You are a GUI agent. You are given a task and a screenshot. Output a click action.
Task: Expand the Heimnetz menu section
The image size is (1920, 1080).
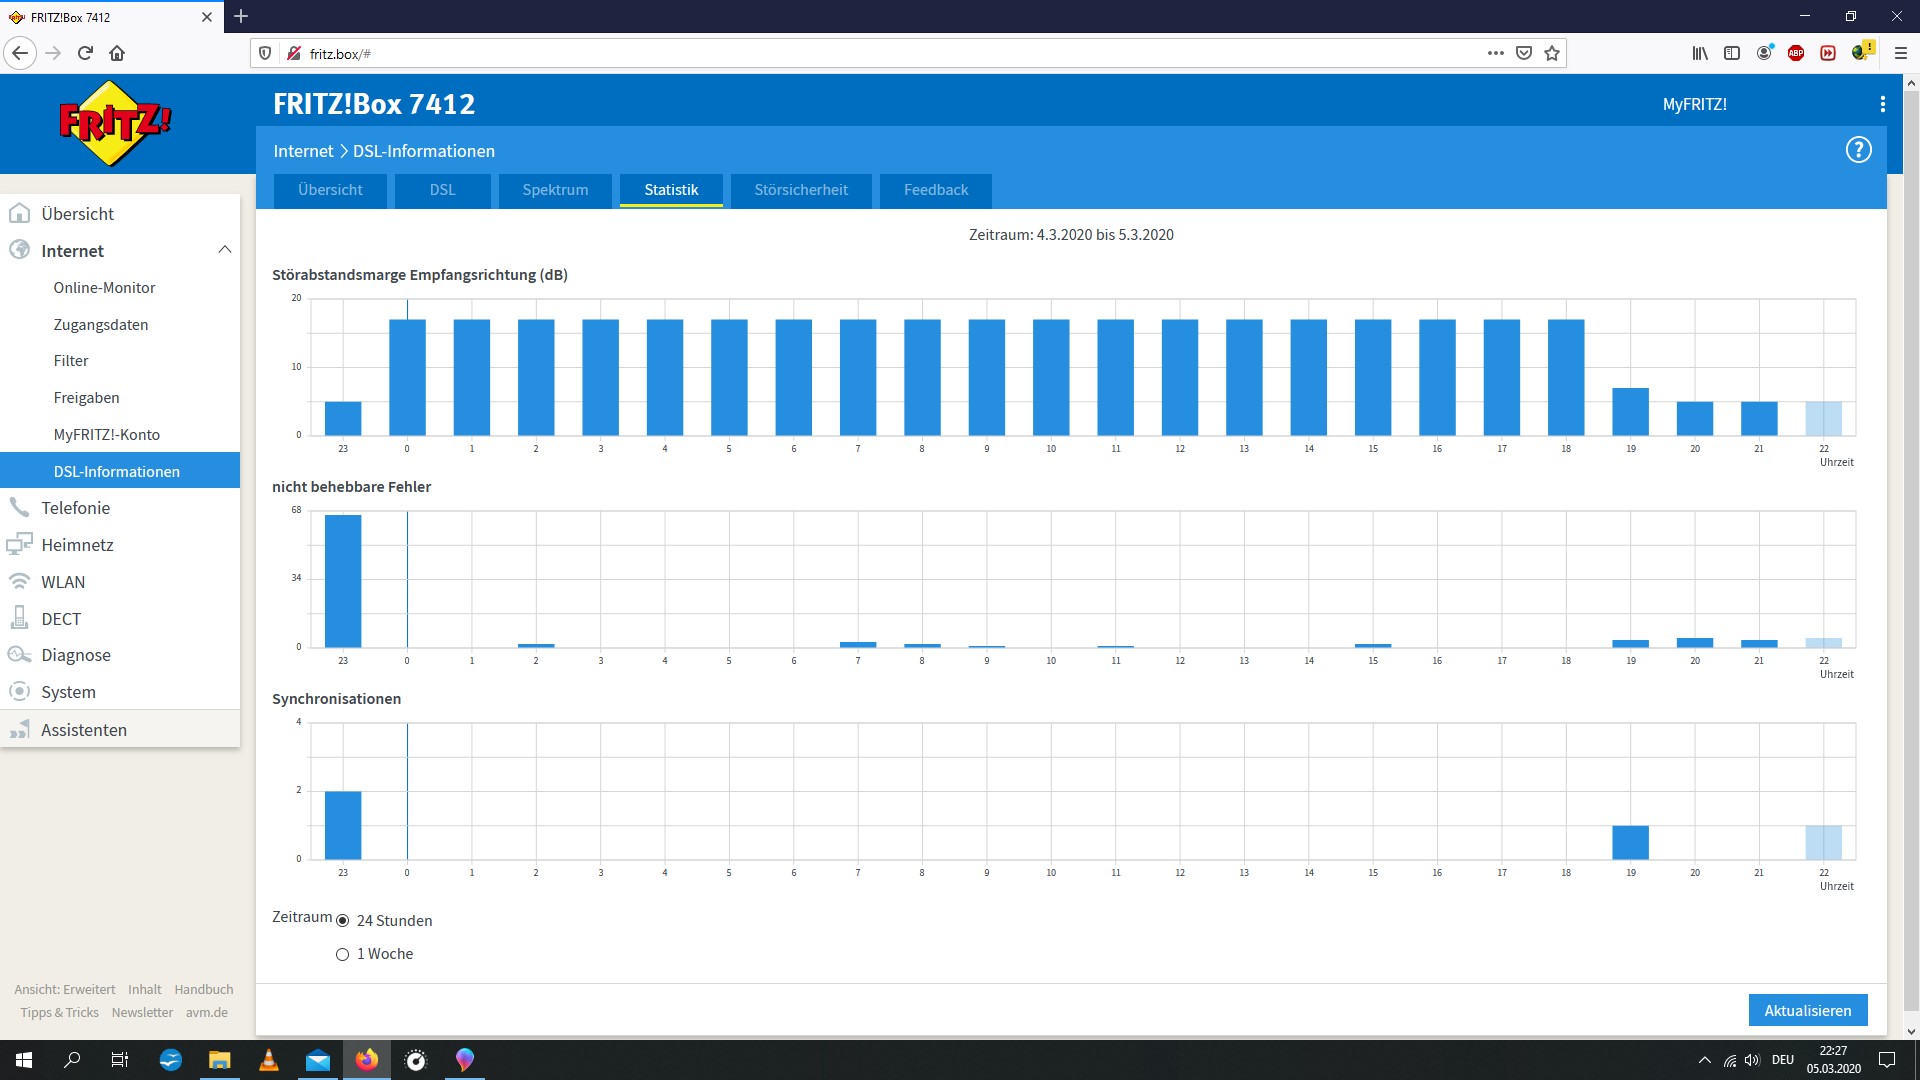[x=77, y=545]
